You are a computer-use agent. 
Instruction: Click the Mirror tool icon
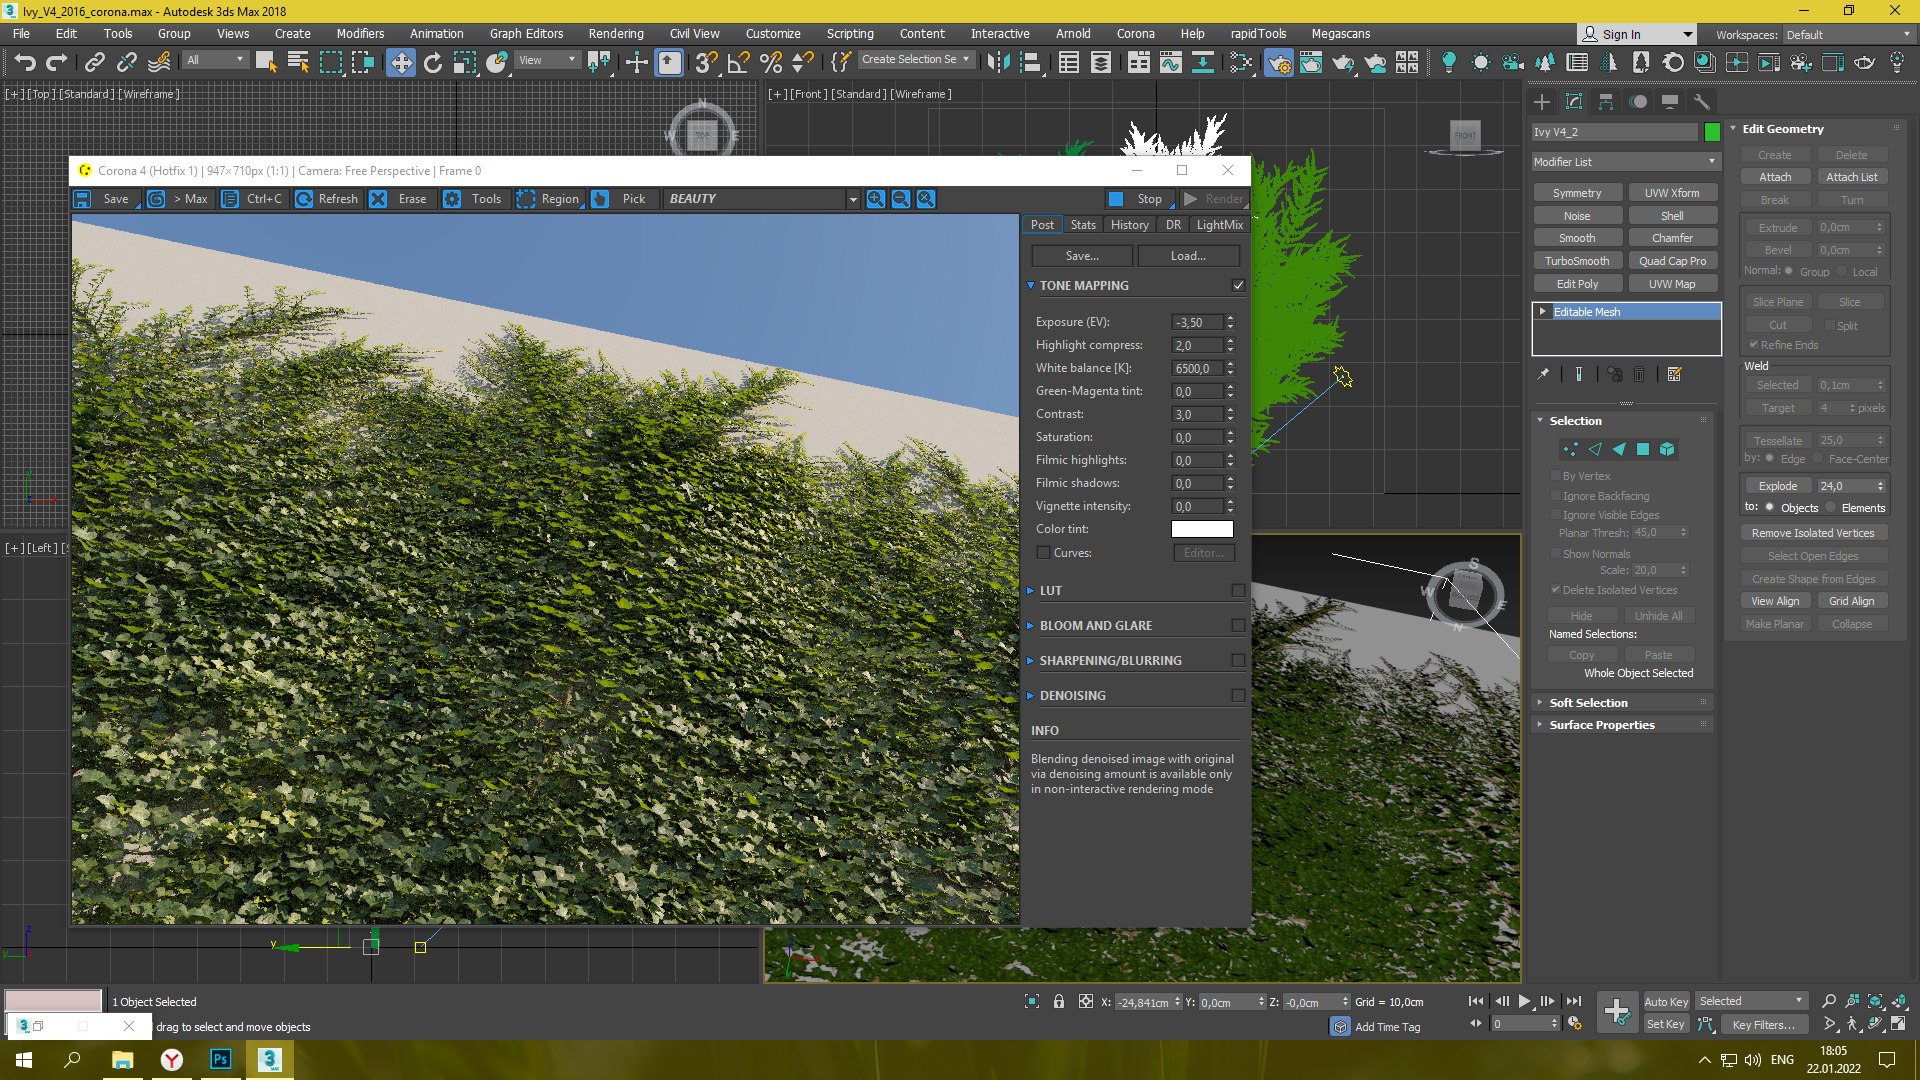(998, 63)
